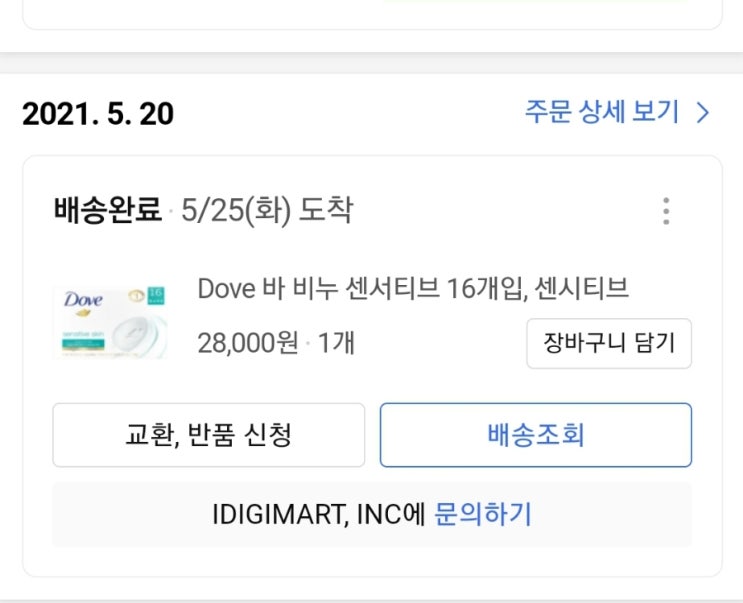Click the 1개 quantity label

point(336,343)
